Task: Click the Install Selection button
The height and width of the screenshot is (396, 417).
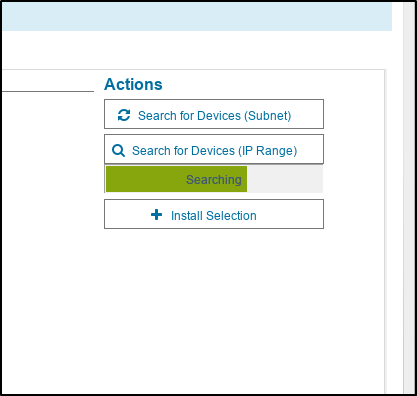Action: pos(214,214)
